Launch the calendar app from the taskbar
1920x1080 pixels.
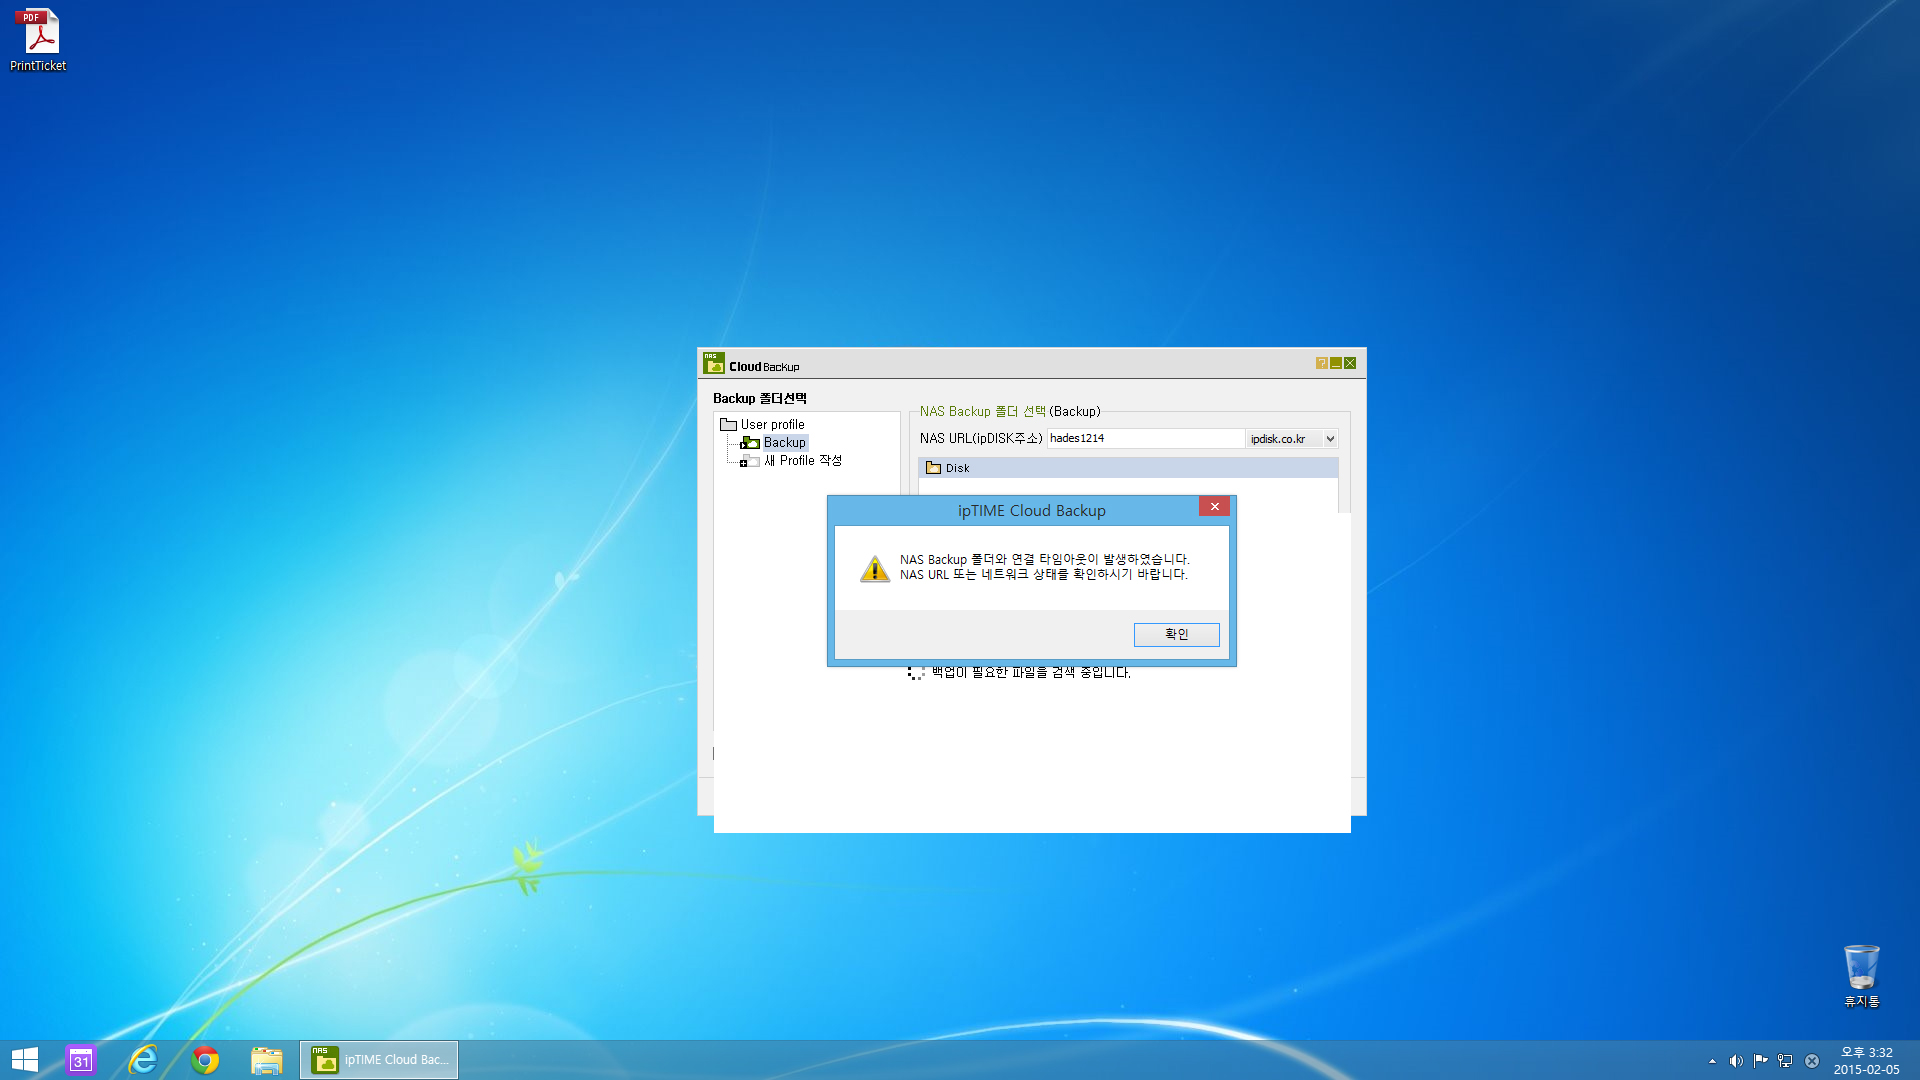[81, 1060]
